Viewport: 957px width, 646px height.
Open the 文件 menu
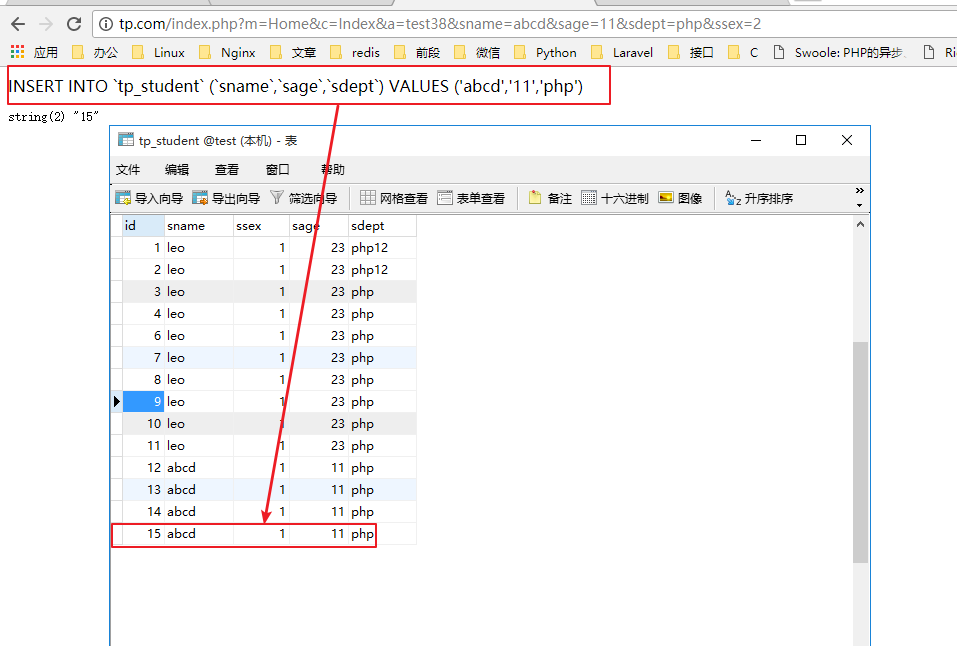128,170
